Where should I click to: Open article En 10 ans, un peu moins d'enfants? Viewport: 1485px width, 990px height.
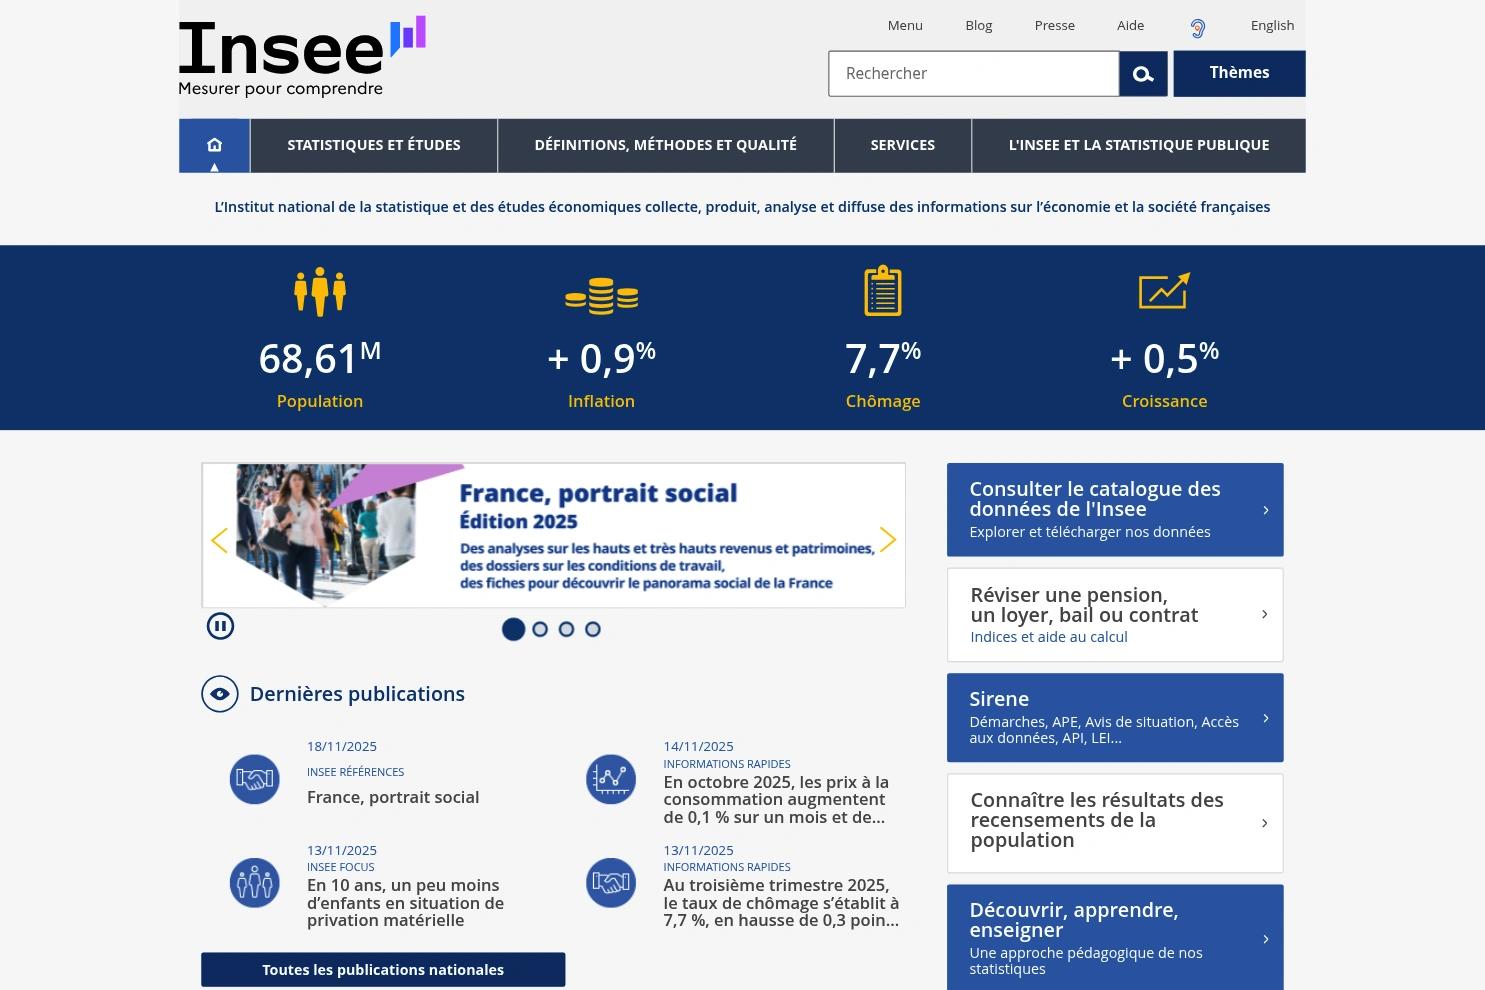pos(405,903)
